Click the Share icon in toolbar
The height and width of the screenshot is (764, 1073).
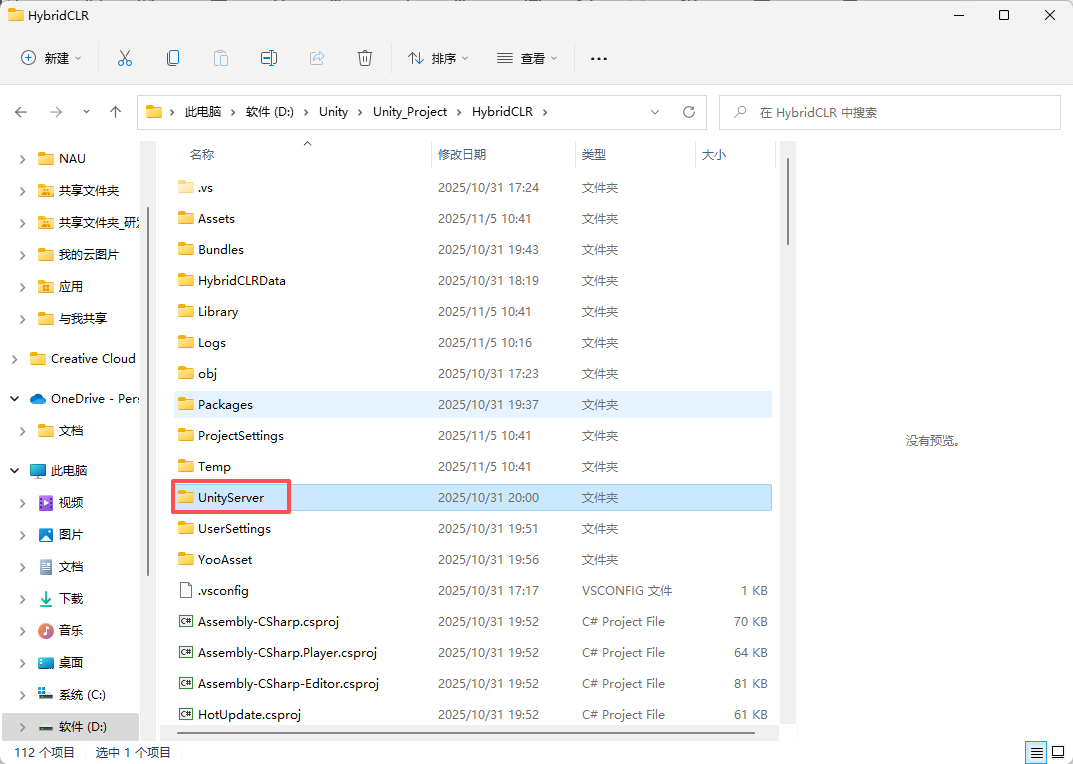317,58
